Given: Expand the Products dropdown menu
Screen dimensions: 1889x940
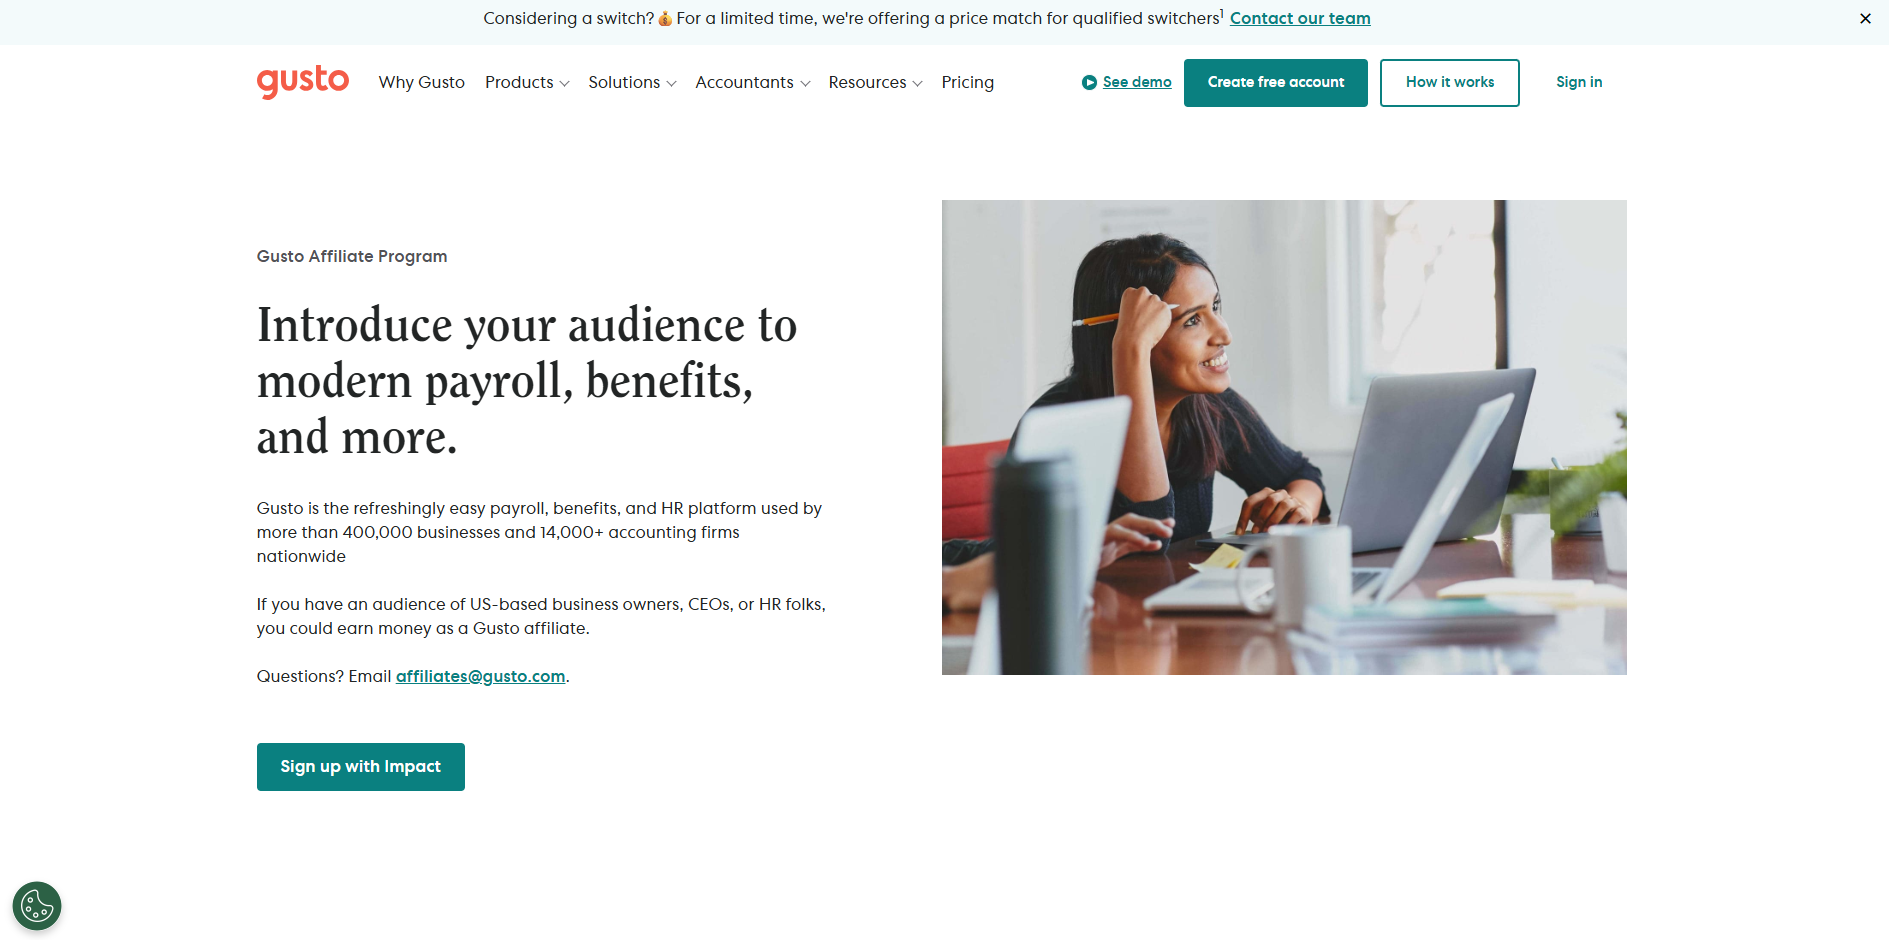Looking at the screenshot, I should [526, 82].
